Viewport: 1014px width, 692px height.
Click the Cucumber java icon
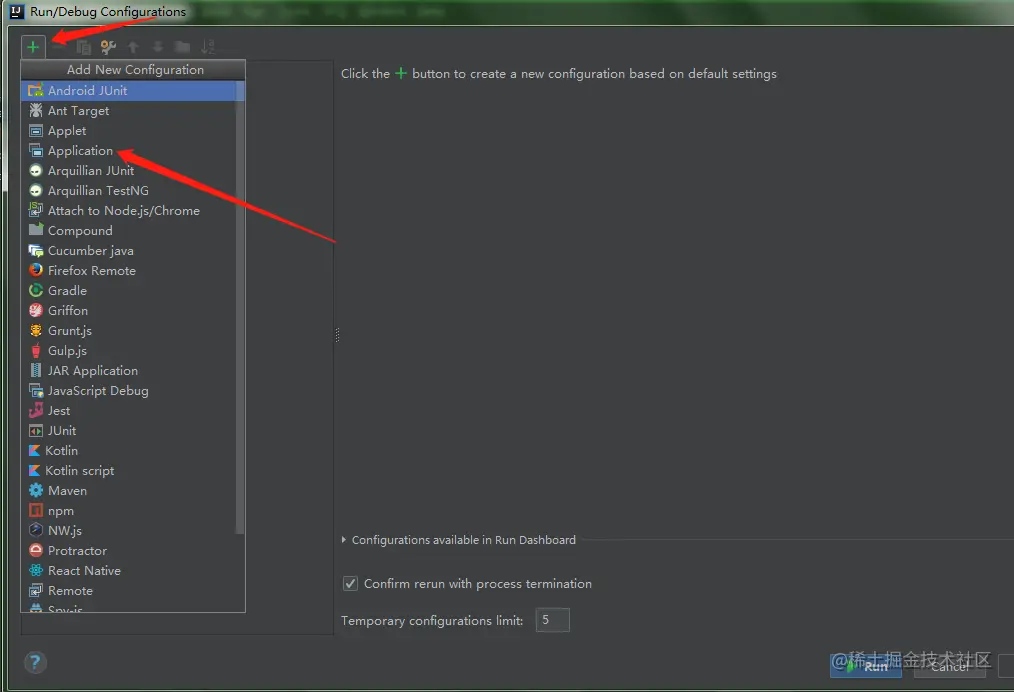point(36,250)
